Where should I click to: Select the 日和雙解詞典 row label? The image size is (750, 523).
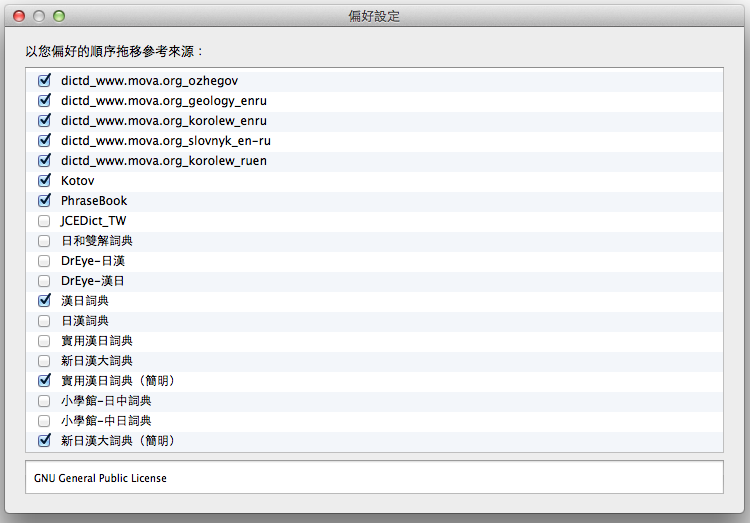coord(97,241)
